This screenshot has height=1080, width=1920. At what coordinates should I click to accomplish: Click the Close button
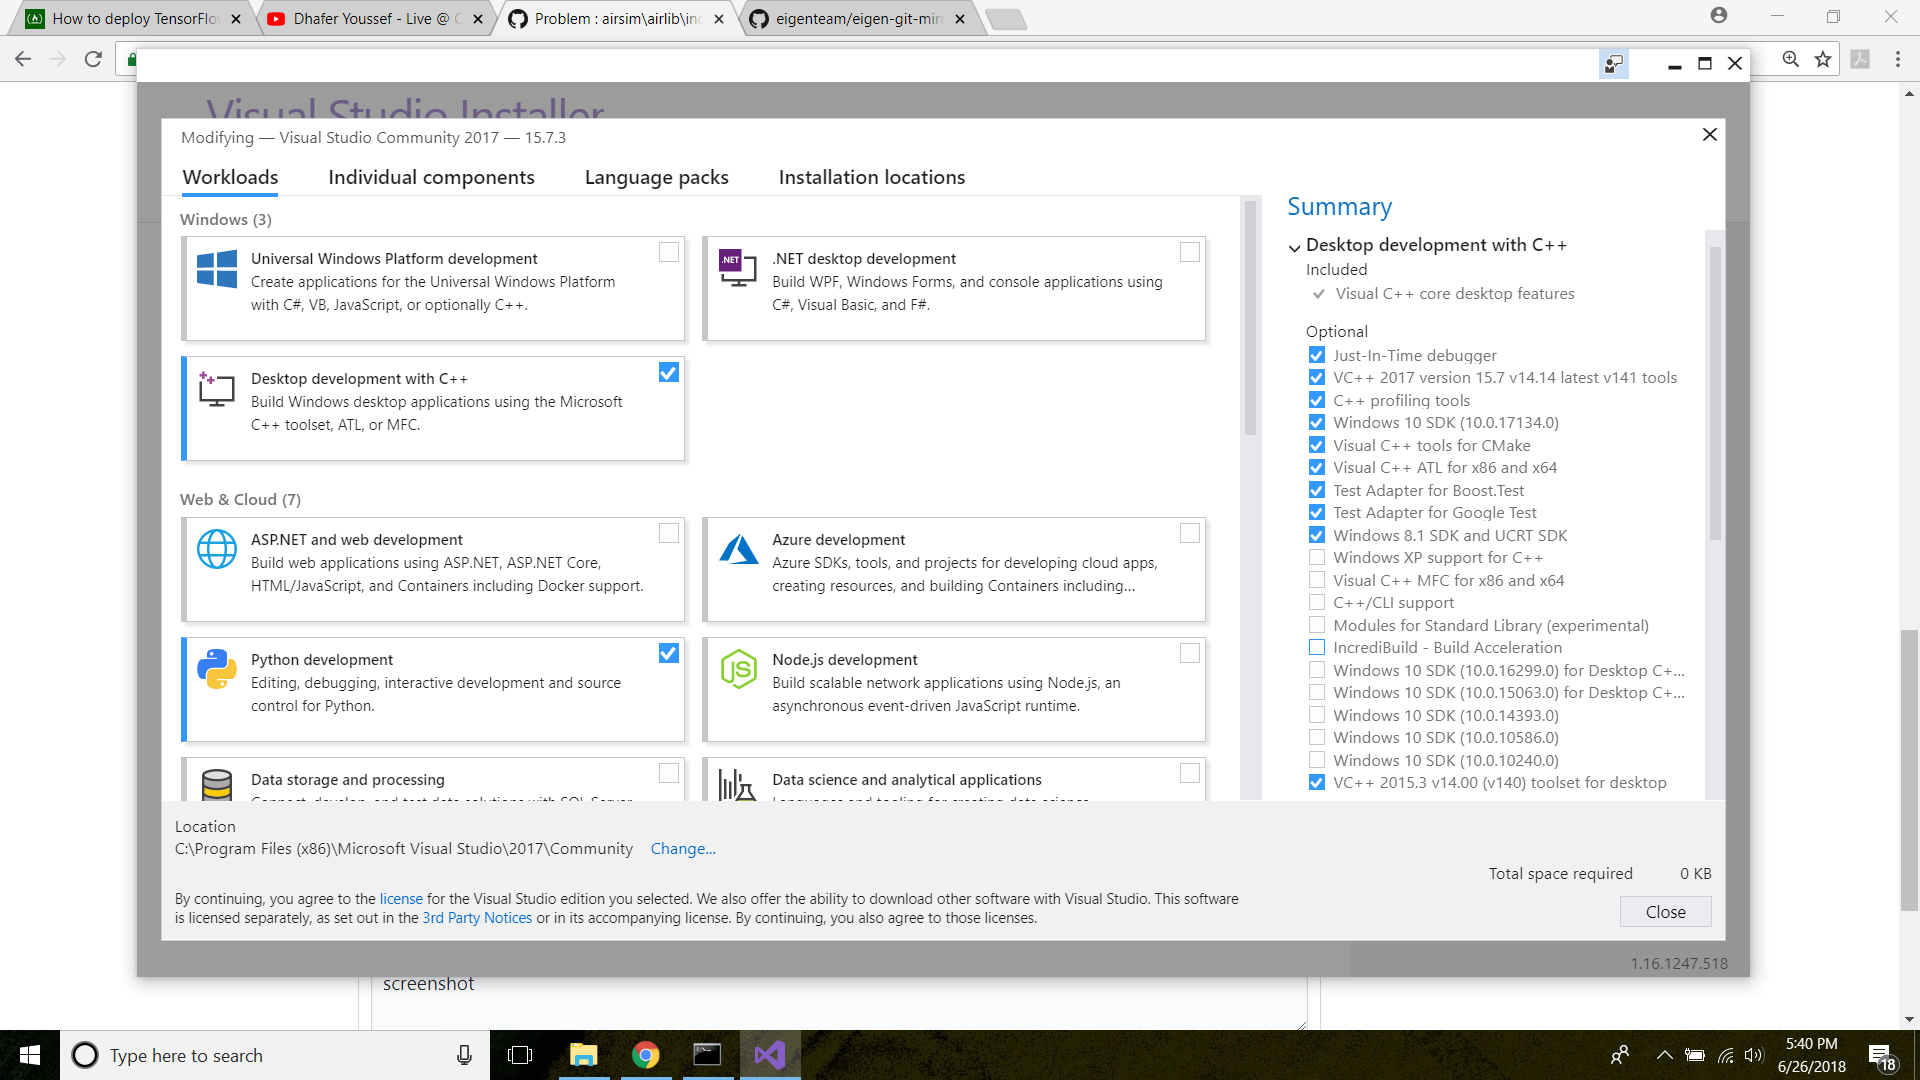pos(1664,911)
